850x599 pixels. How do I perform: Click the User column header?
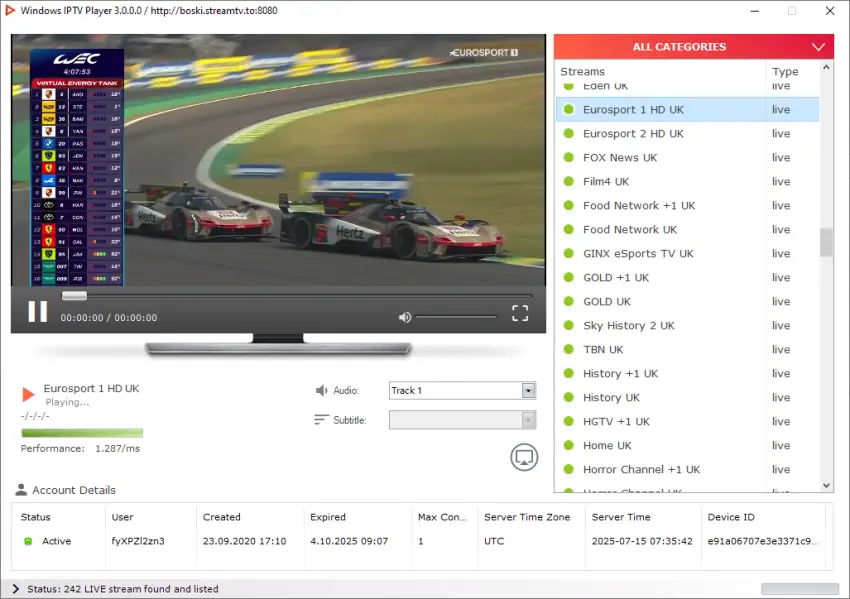pyautogui.click(x=122, y=517)
